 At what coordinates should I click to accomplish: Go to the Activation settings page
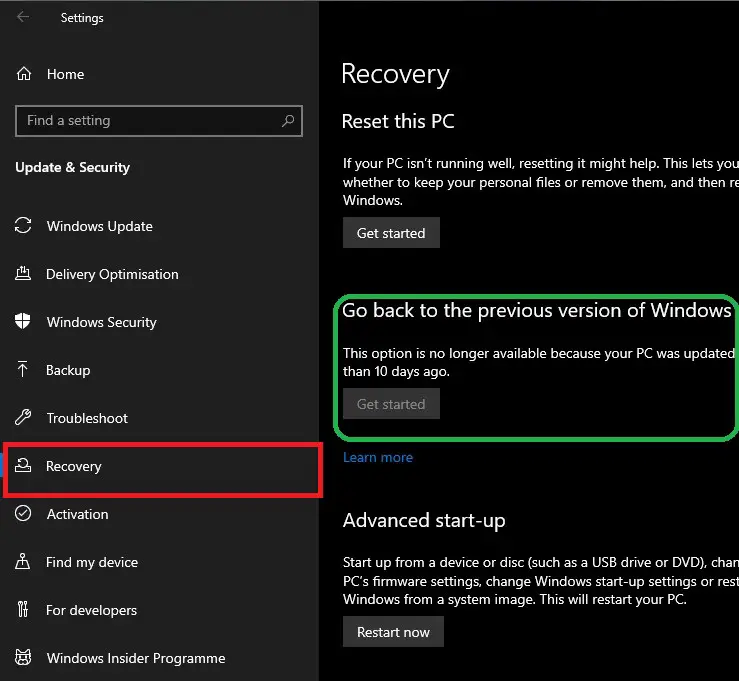tap(77, 514)
